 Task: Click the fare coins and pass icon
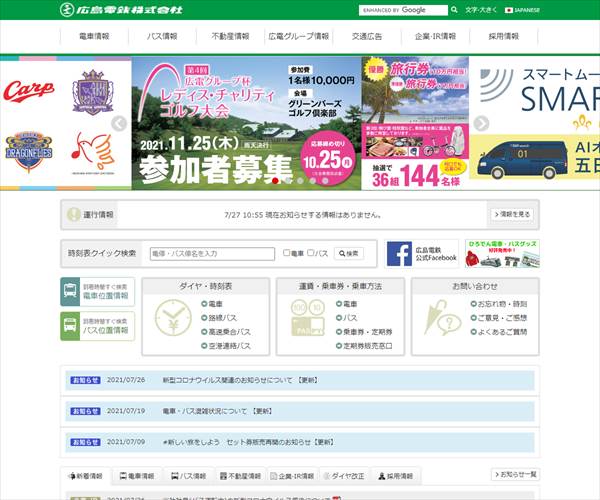pyautogui.click(x=308, y=318)
